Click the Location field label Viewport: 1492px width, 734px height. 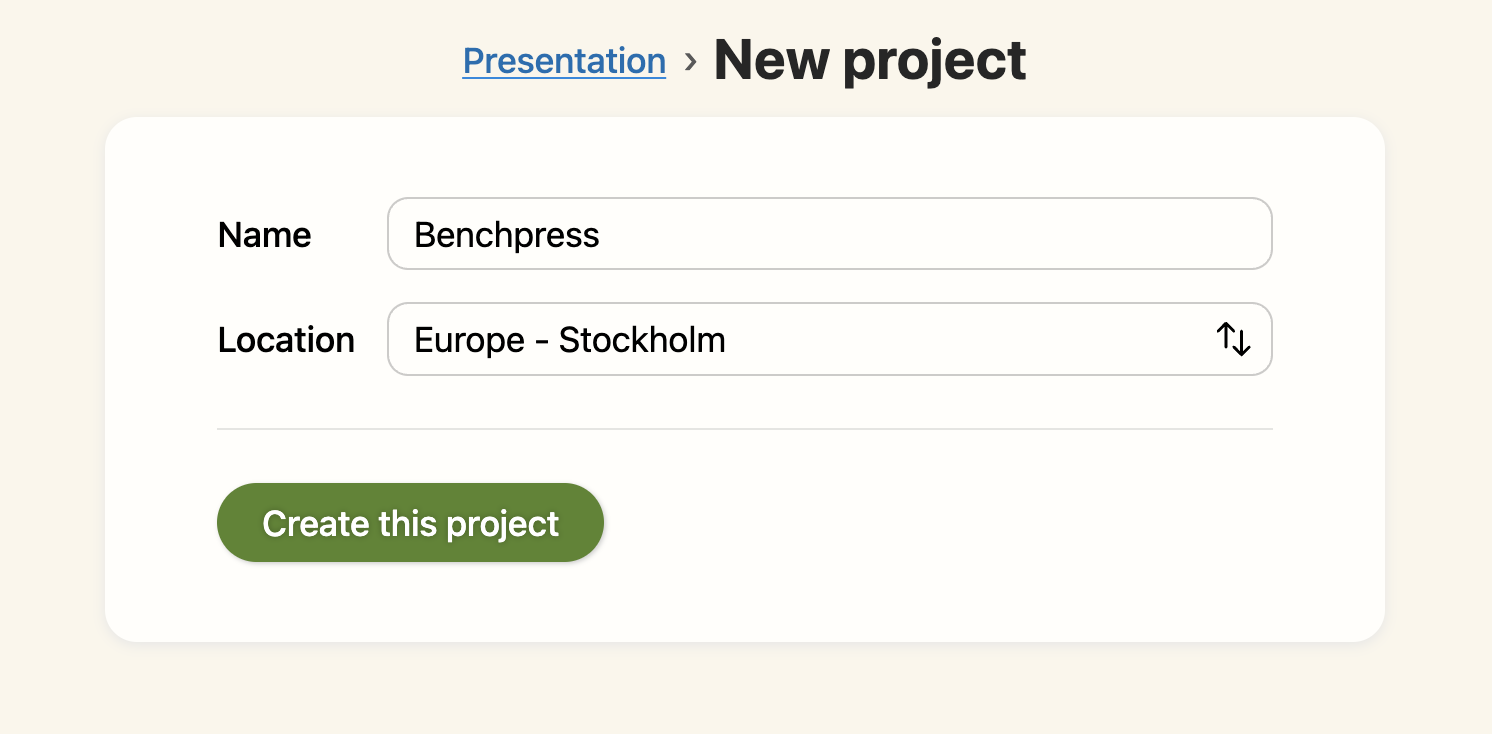point(286,340)
